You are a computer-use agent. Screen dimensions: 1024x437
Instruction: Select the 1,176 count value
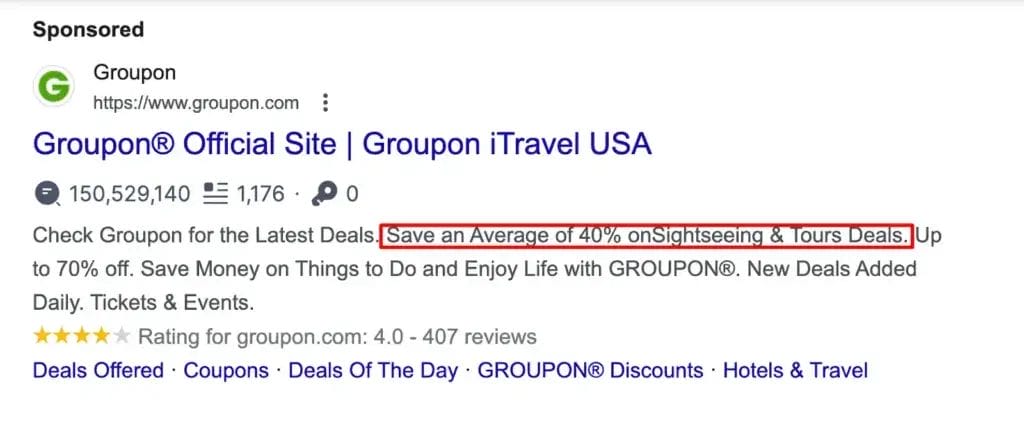coord(261,194)
